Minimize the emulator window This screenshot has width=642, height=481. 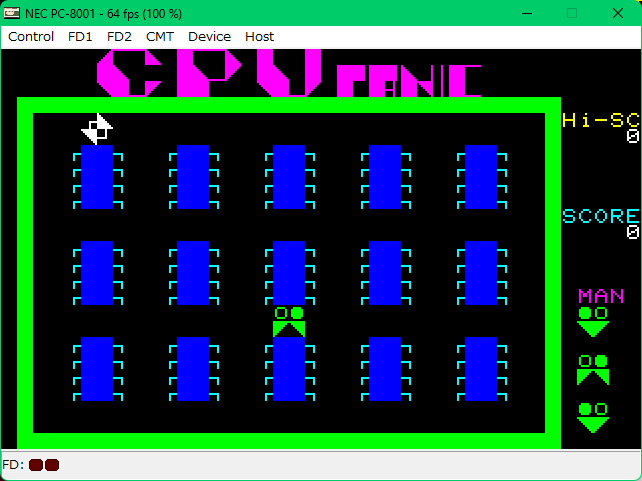click(x=524, y=12)
